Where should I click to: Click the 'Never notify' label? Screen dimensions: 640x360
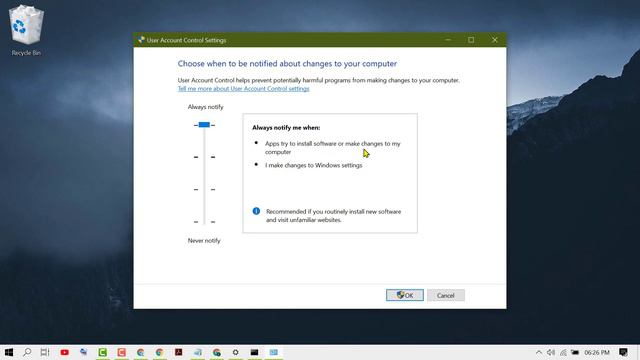coord(204,240)
